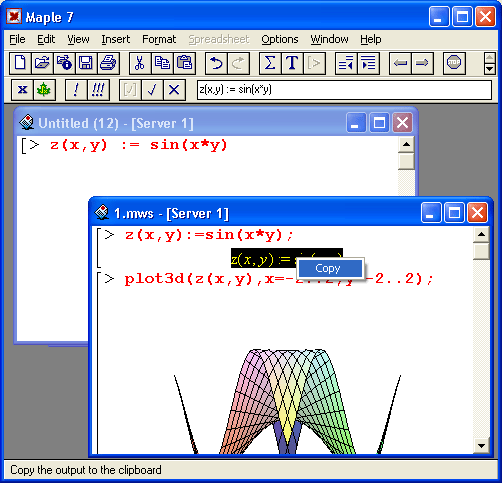The width and height of the screenshot is (502, 483).
Task: Toggle Maple leaf input mode icon
Action: (x=44, y=90)
